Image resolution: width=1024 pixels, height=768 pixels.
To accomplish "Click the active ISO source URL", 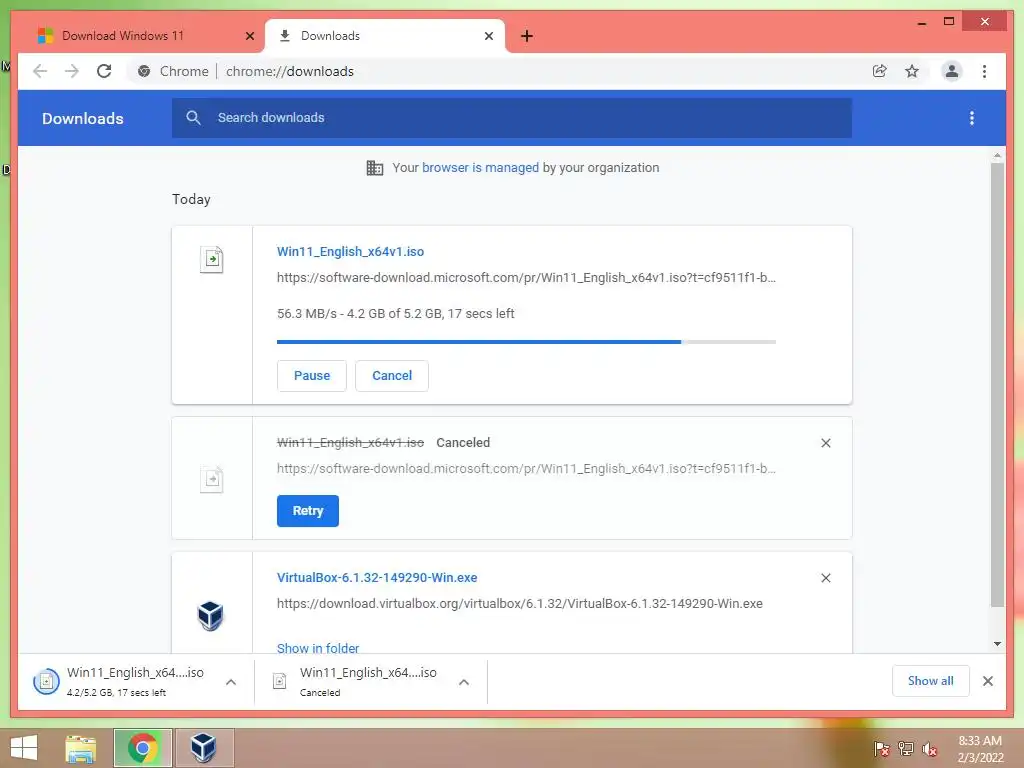I will [526, 278].
